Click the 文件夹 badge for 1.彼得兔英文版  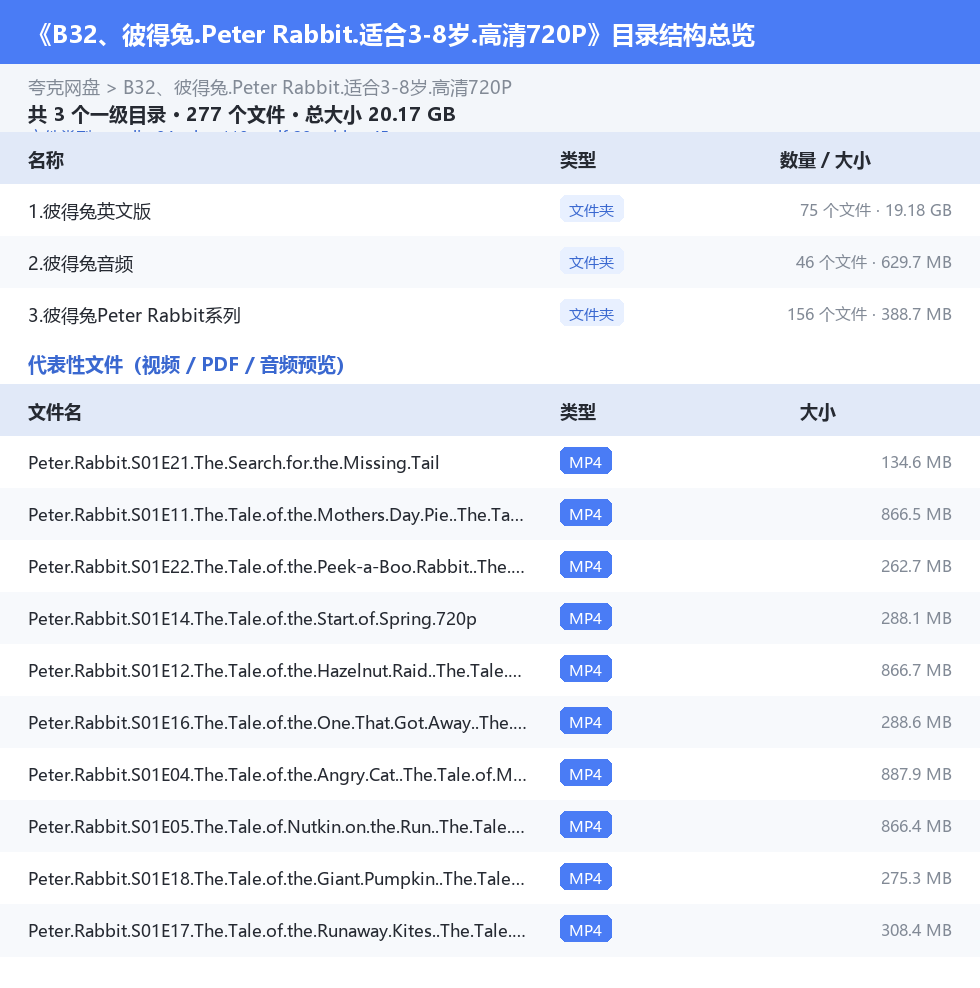(x=592, y=209)
